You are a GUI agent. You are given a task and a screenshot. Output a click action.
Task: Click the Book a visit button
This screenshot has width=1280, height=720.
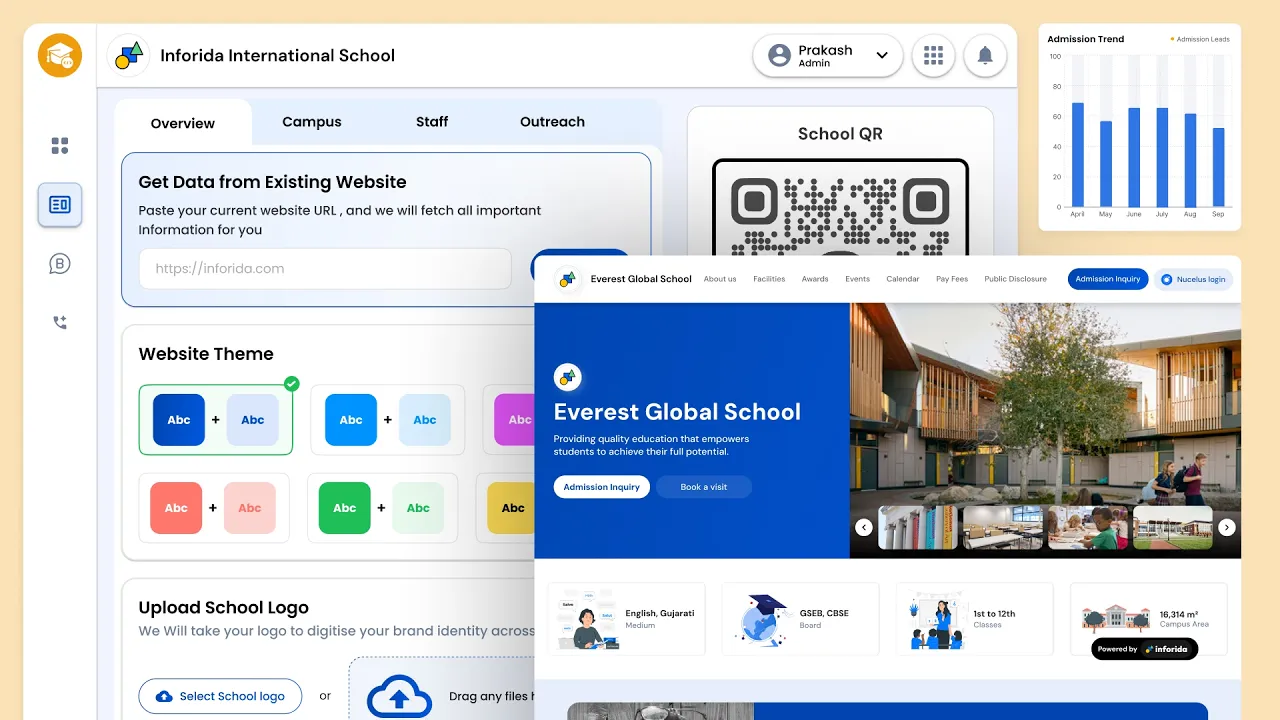click(704, 487)
